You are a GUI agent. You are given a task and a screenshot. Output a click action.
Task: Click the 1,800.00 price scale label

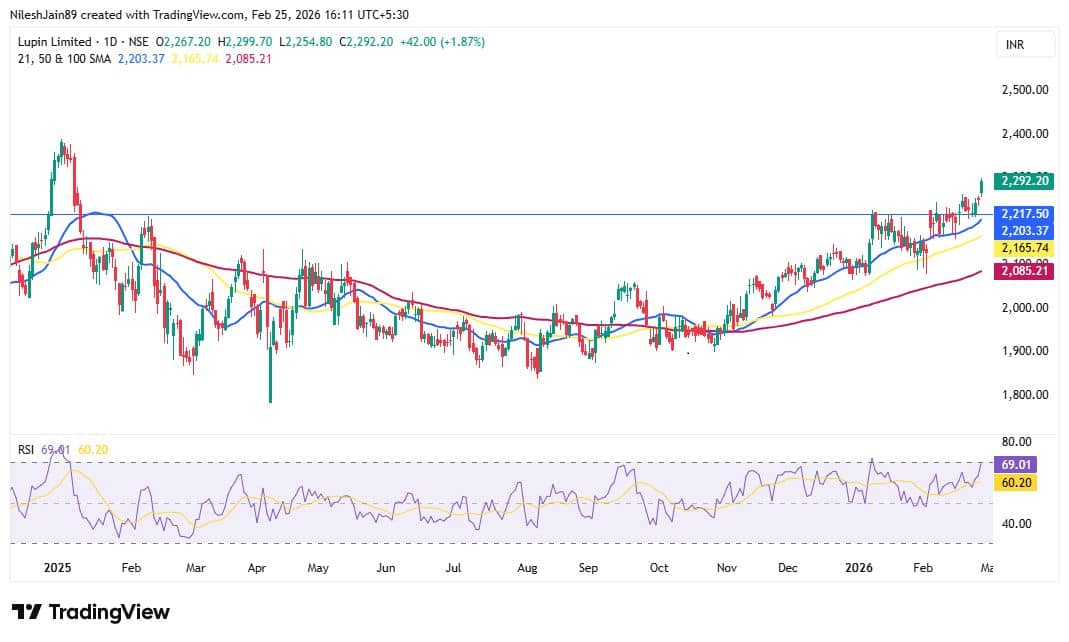coord(1025,394)
